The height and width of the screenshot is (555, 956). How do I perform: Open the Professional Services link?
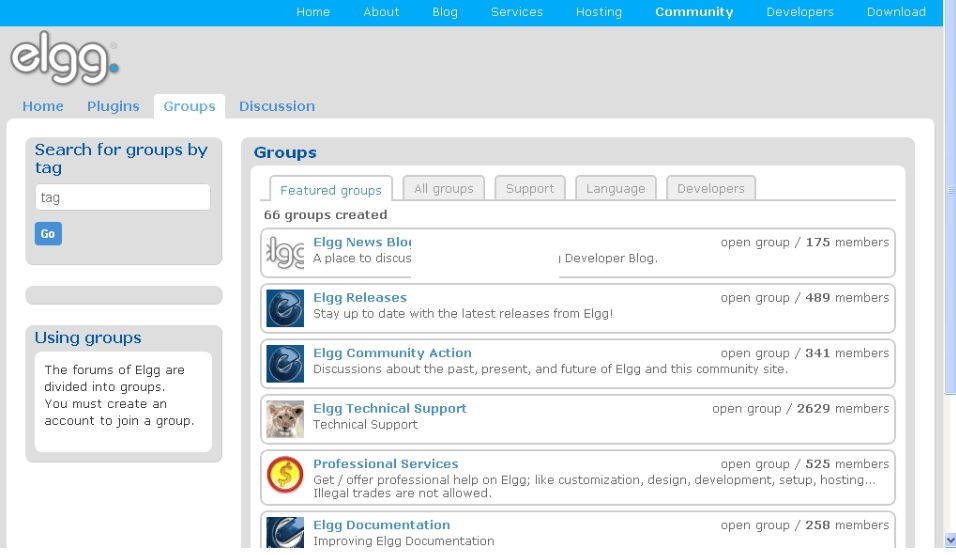(x=385, y=464)
